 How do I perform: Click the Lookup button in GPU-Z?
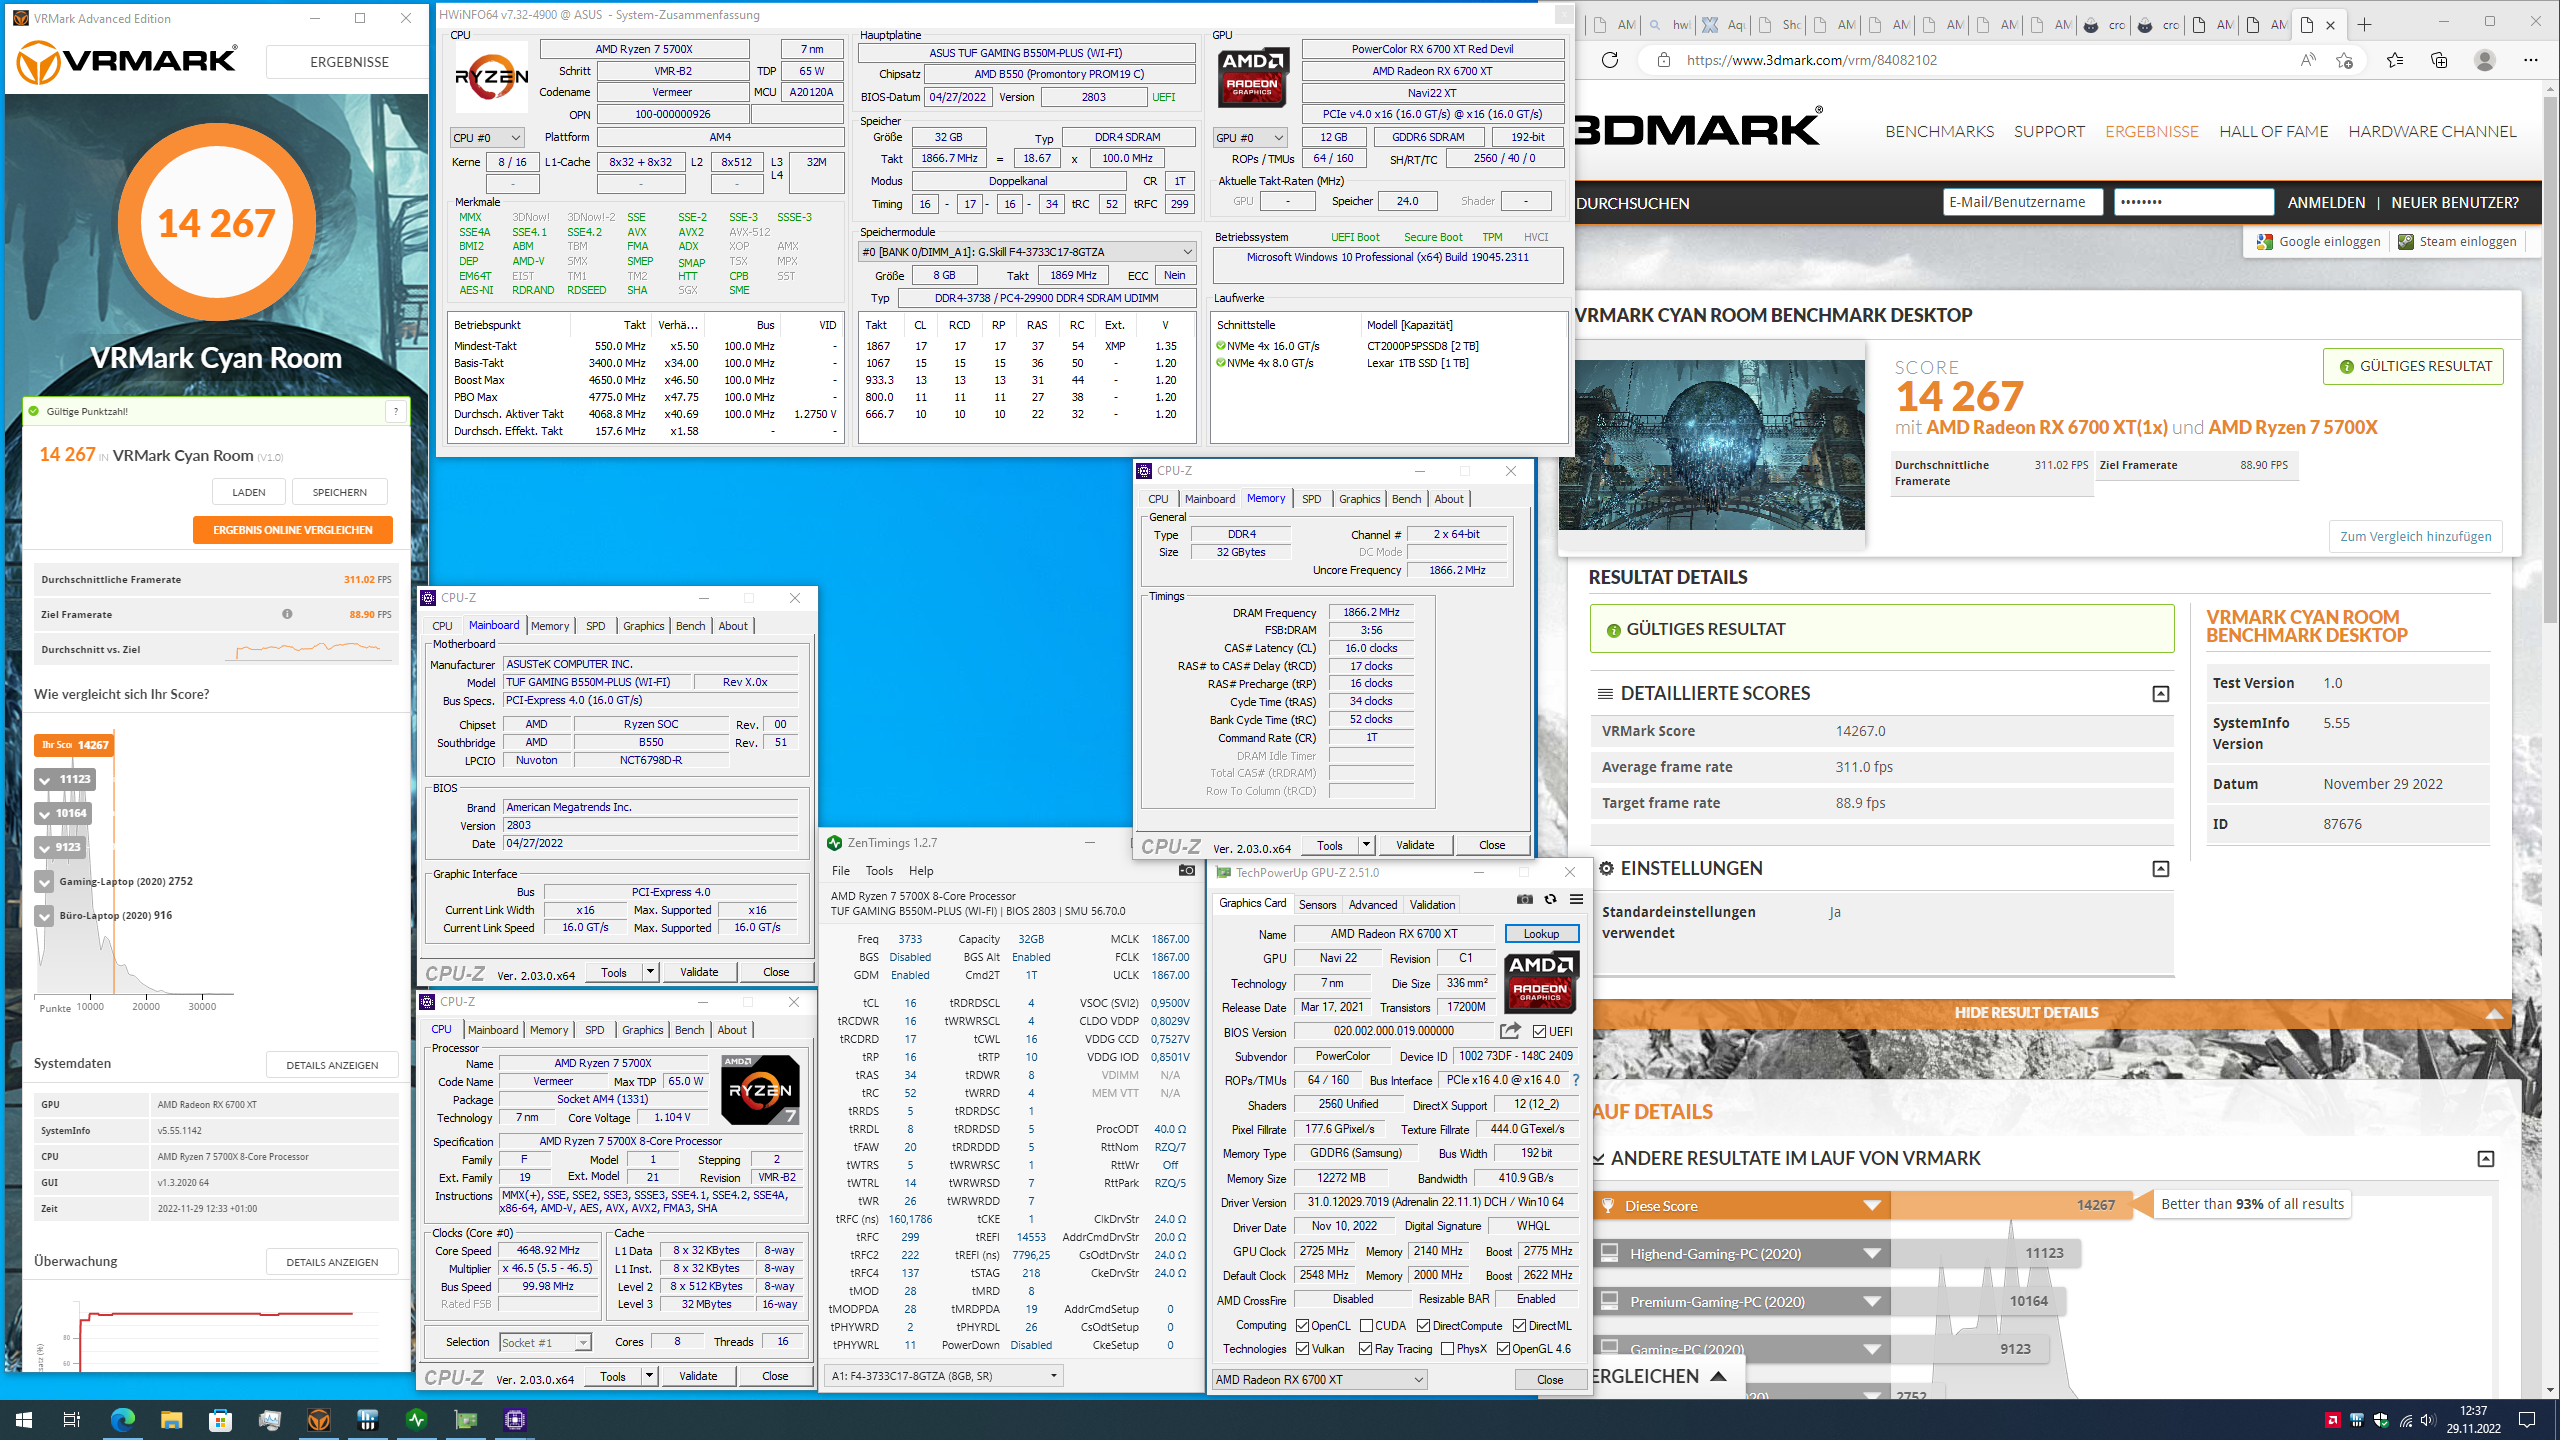(x=1541, y=934)
